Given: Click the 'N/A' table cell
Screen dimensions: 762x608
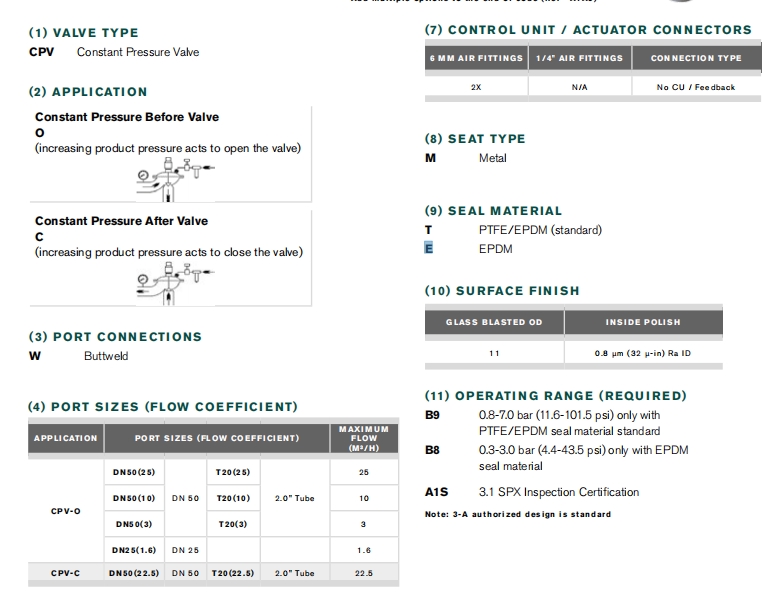Looking at the screenshot, I should point(580,87).
